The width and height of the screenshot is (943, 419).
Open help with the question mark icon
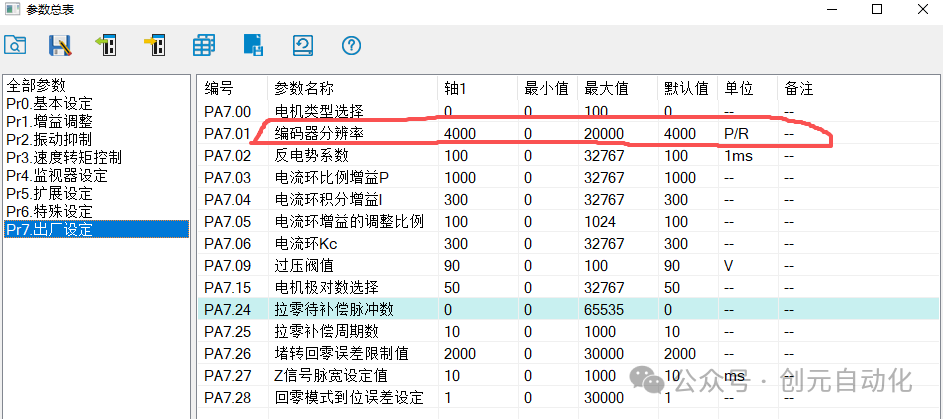(351, 45)
